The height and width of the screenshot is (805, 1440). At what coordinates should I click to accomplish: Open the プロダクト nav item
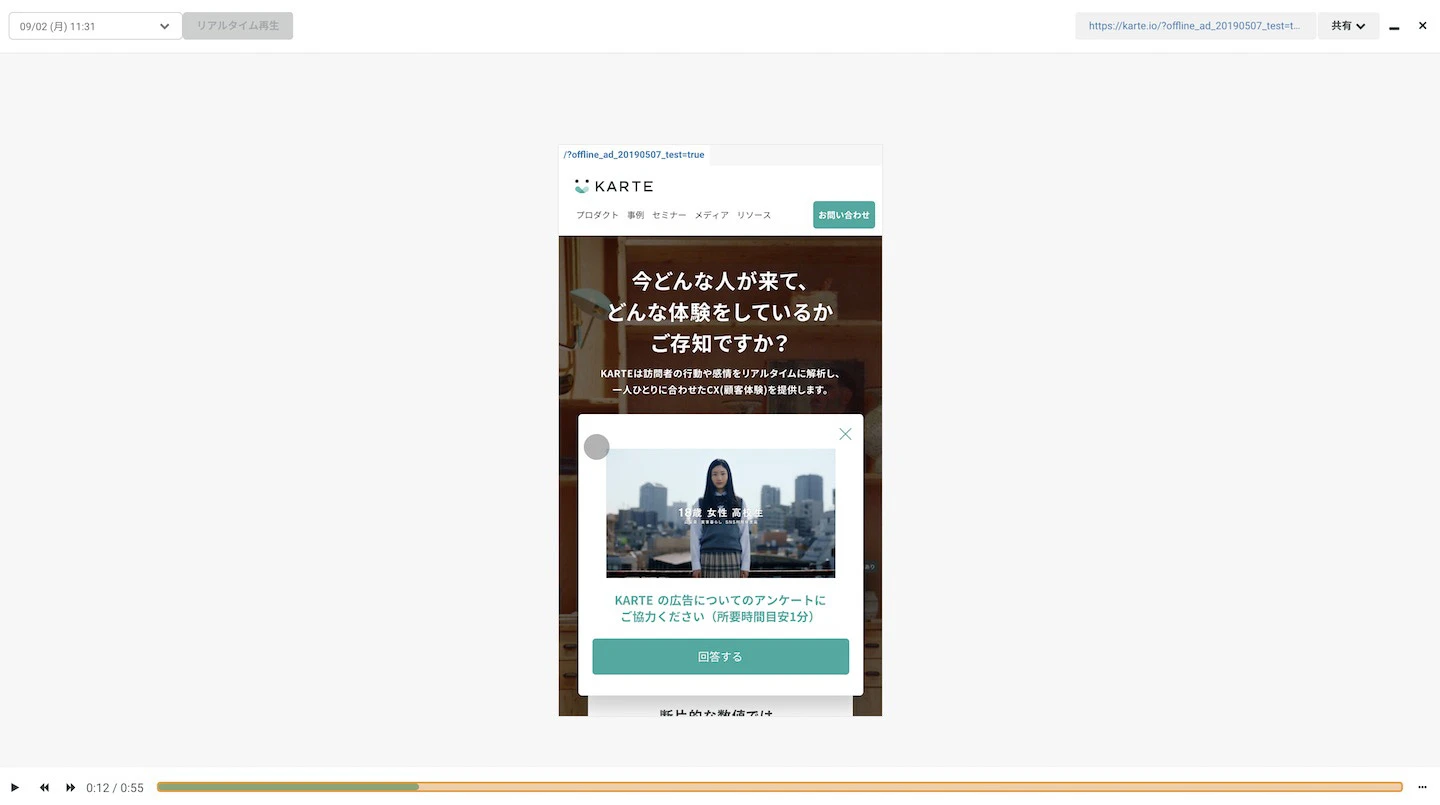click(597, 215)
